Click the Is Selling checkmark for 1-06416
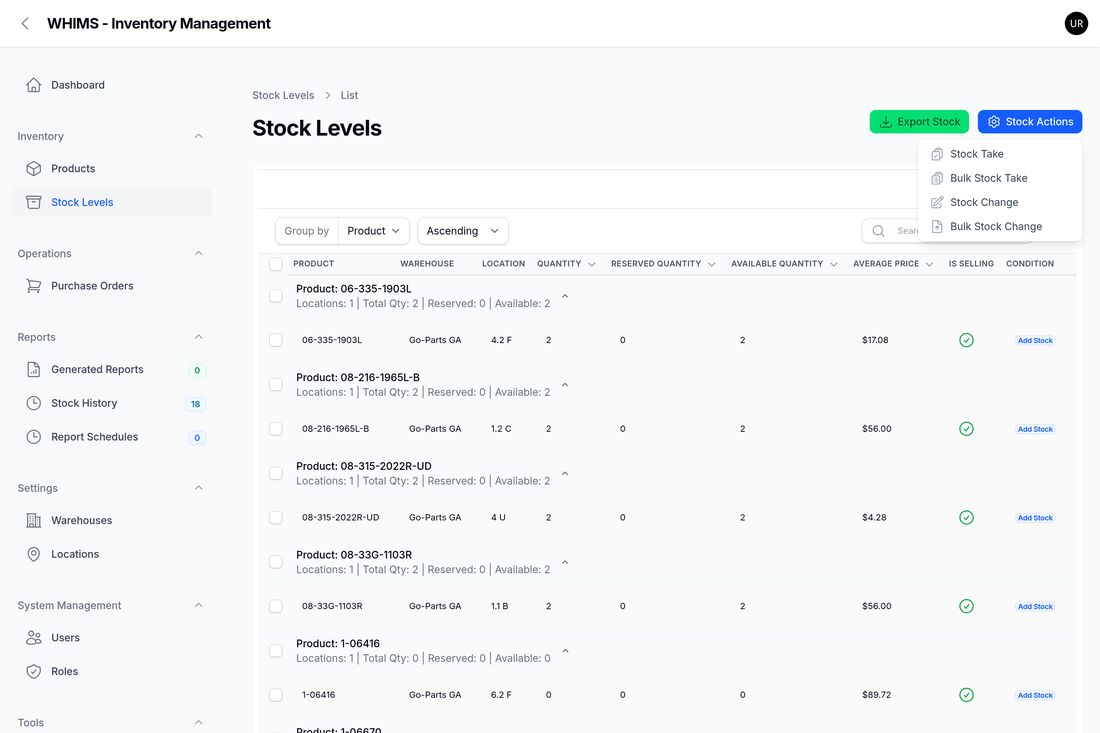Screen dimensions: 1100x733 pos(966,695)
